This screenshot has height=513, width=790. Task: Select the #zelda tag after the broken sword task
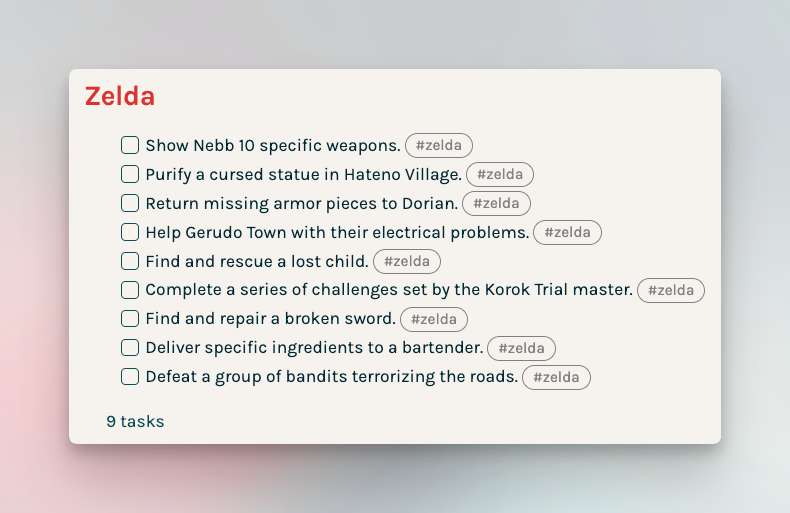click(434, 319)
